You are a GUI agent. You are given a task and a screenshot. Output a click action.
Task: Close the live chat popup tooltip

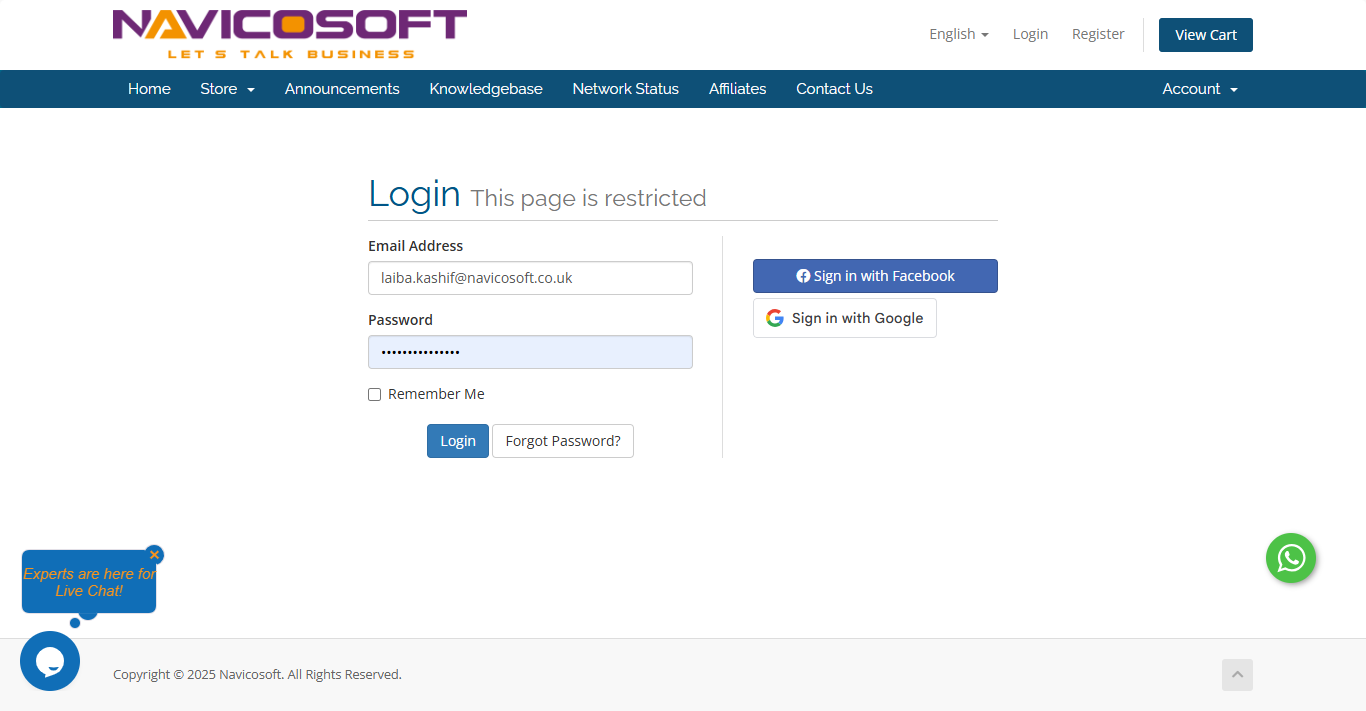(x=154, y=554)
